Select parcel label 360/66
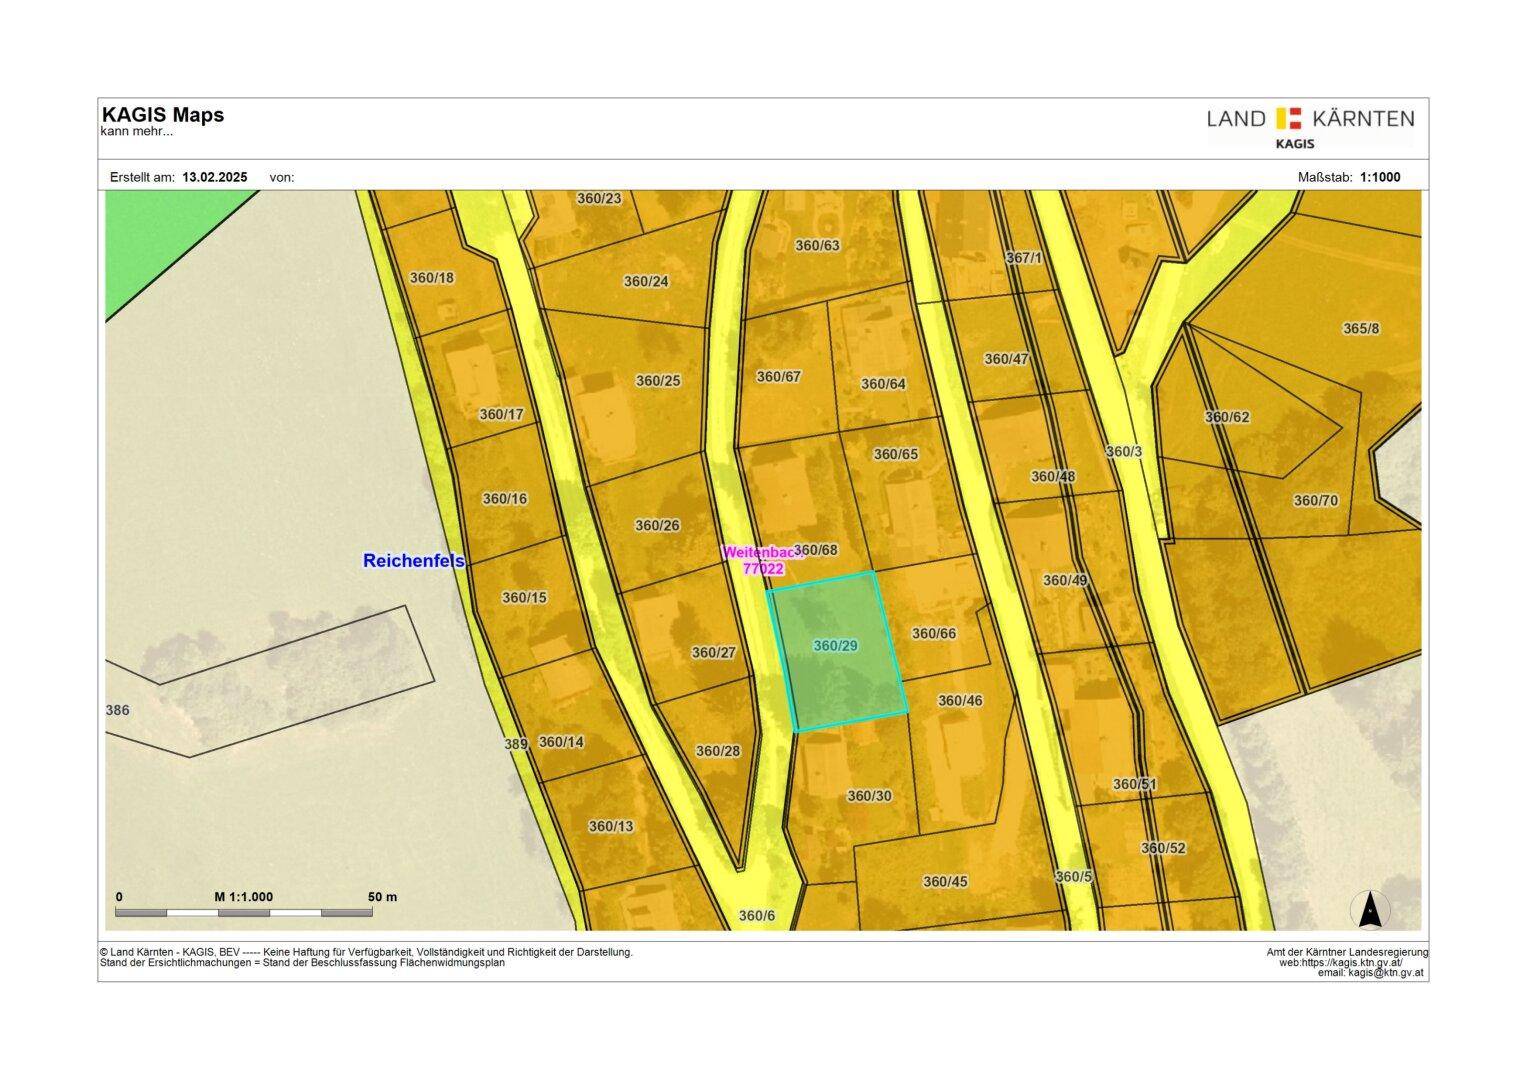The width and height of the screenshot is (1527, 1080). [934, 634]
